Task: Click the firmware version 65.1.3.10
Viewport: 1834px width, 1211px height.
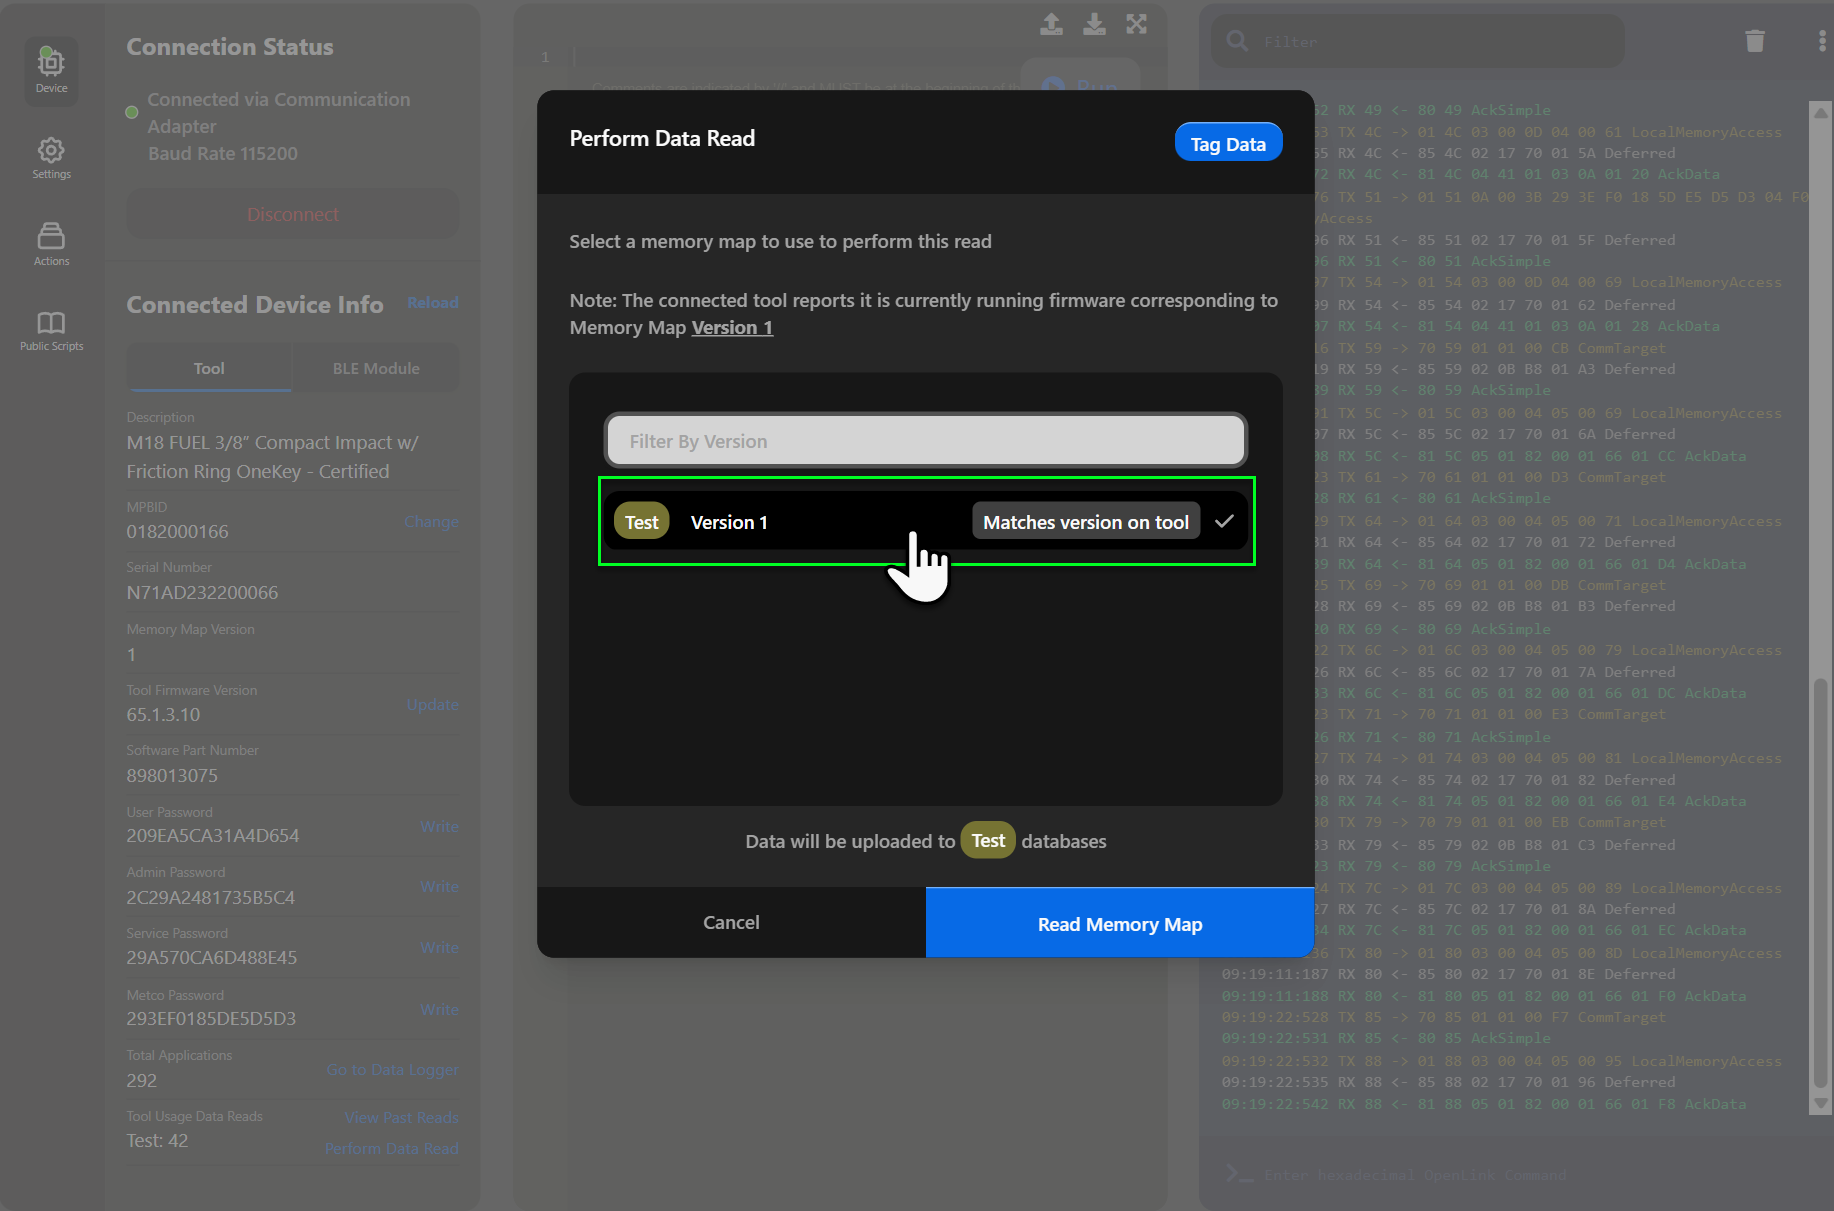Action: [163, 715]
